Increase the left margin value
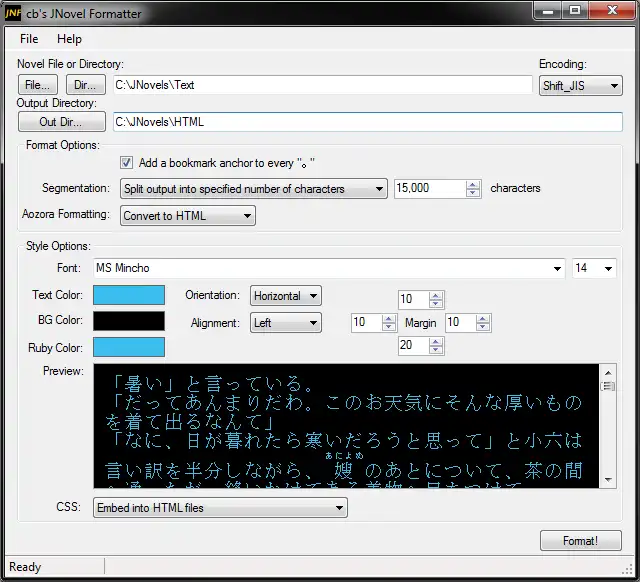 [x=389, y=319]
